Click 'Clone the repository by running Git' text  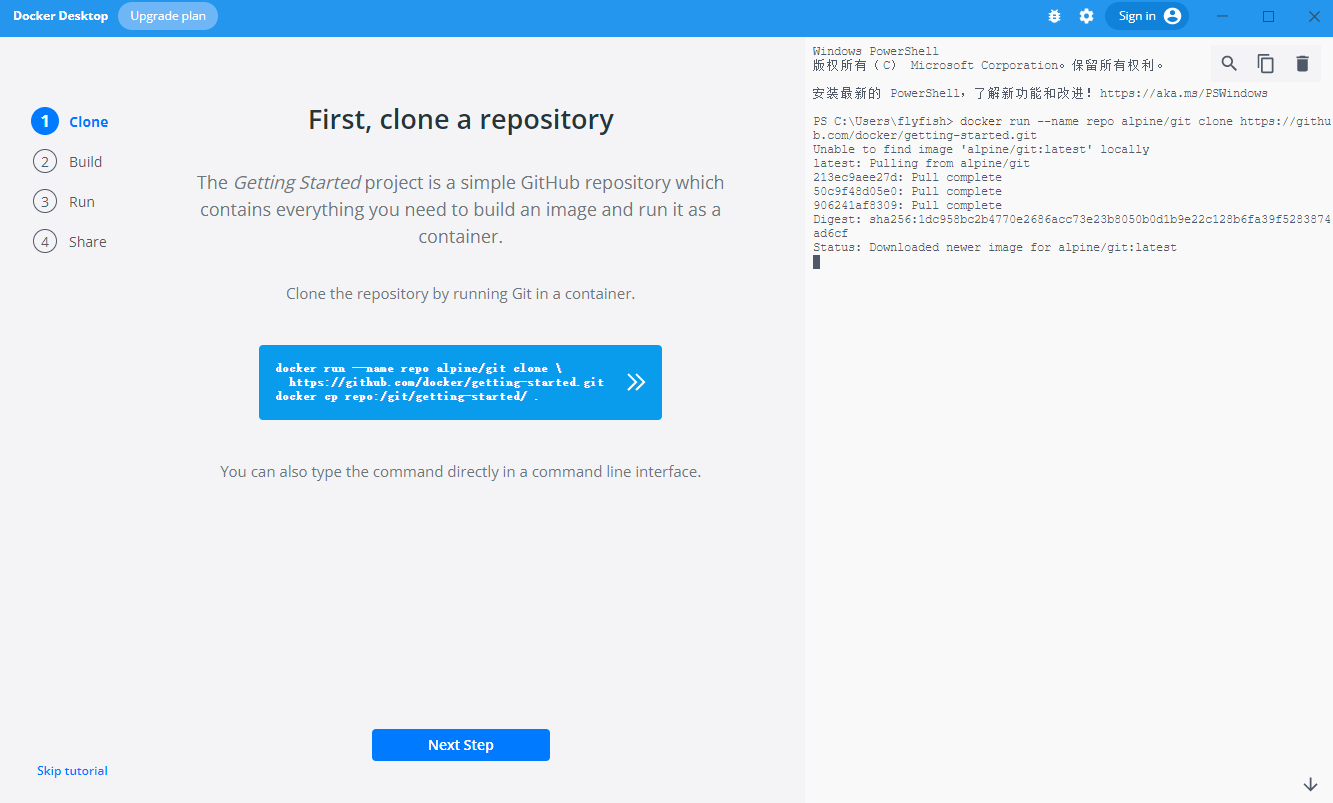(461, 294)
